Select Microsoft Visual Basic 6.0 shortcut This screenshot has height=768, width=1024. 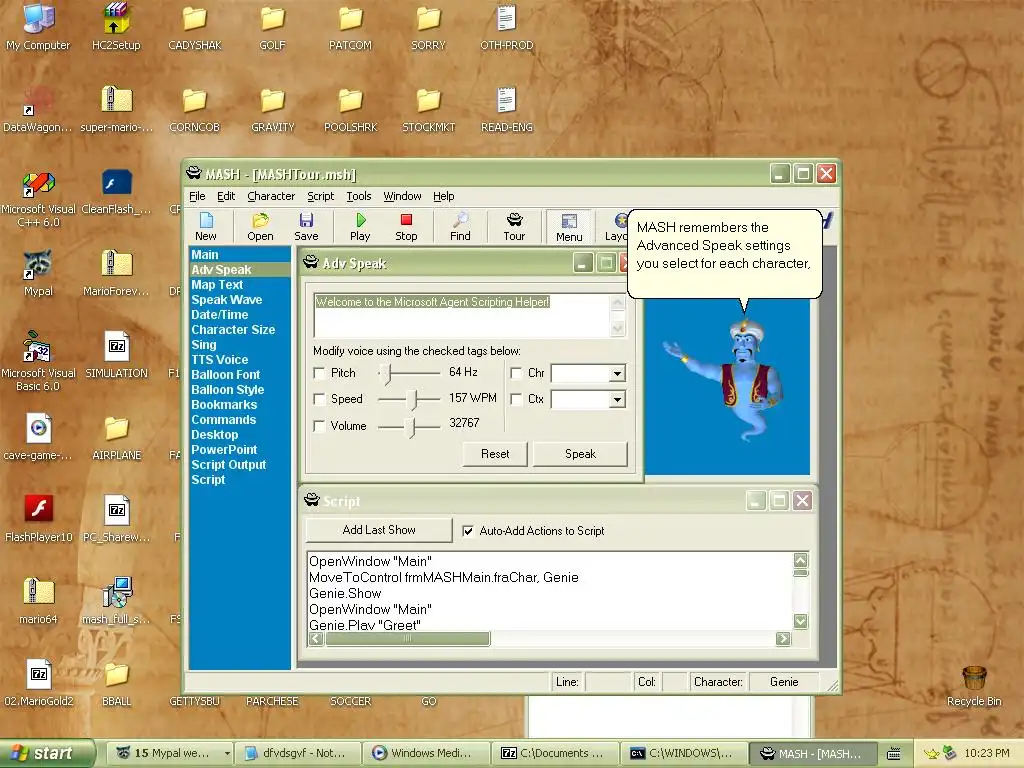38,361
